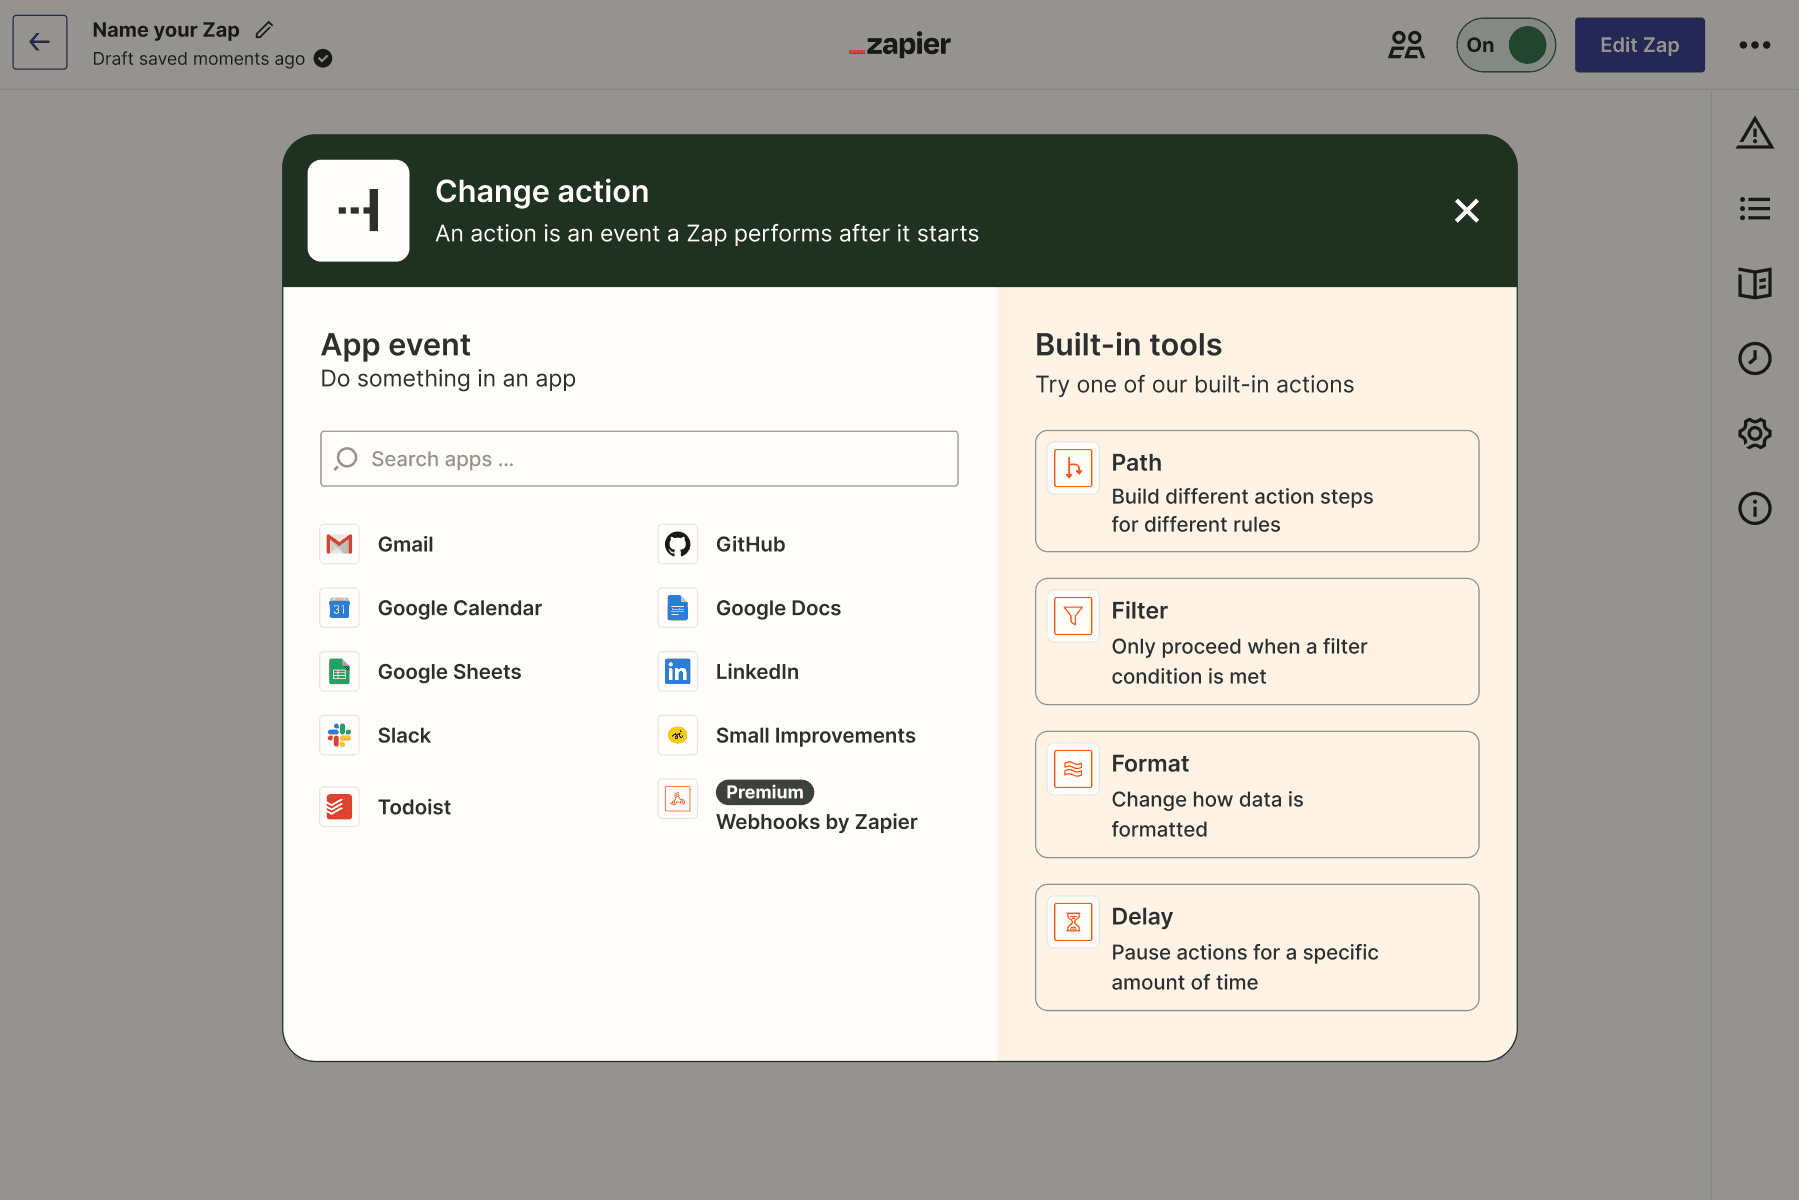
Task: Click the Google Sheets app icon
Action: pos(340,672)
